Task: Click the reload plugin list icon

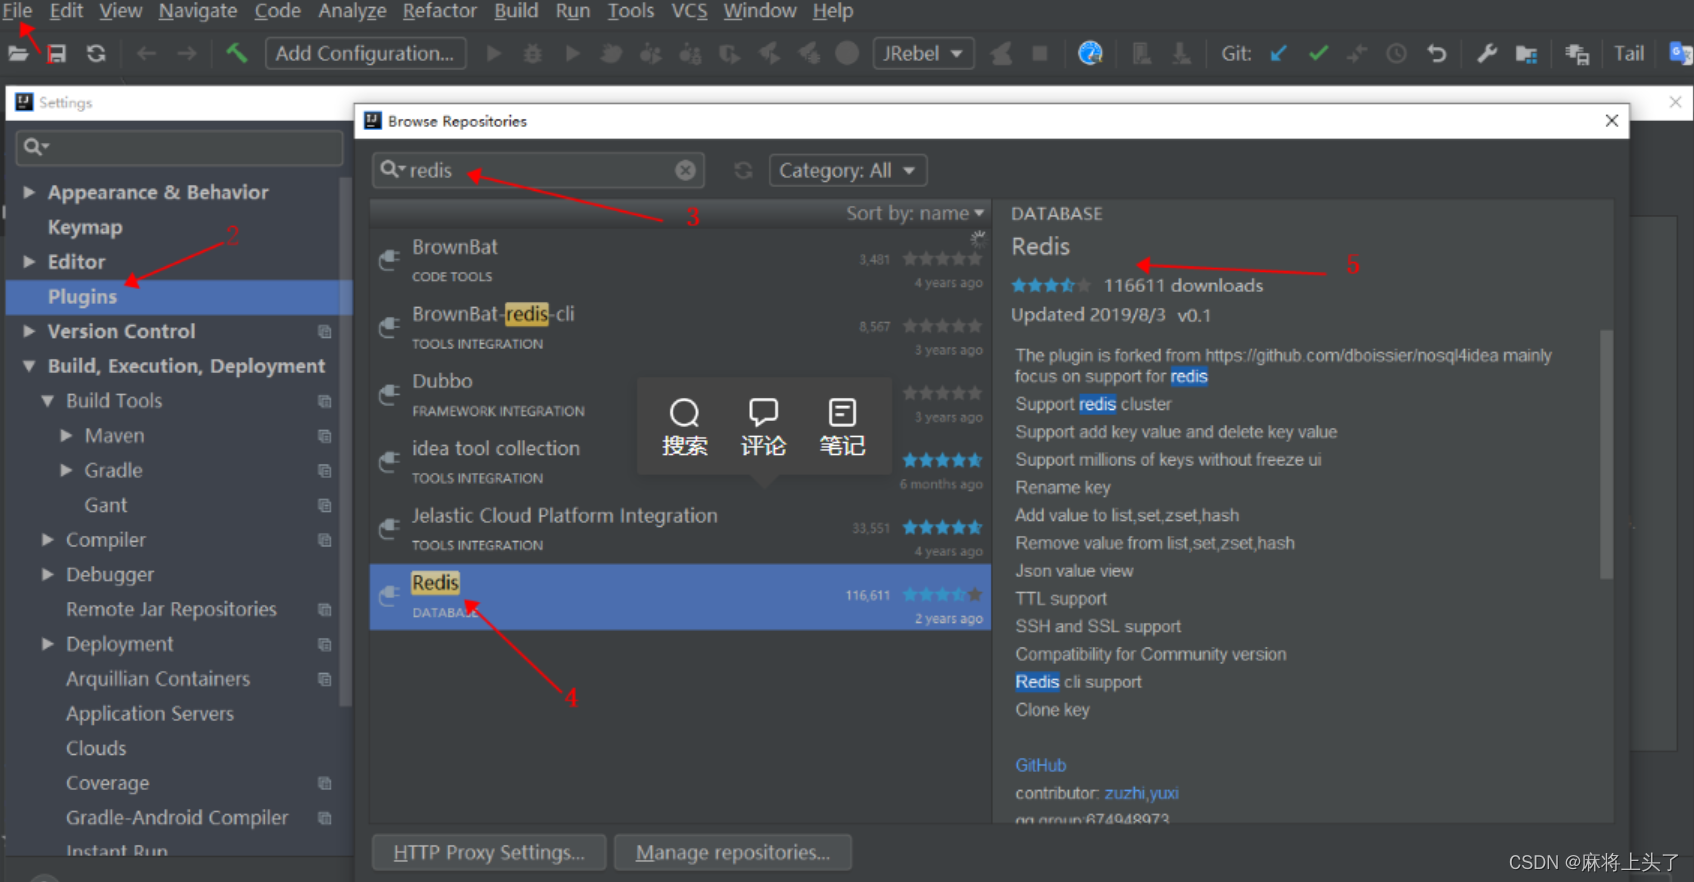Action: (x=743, y=170)
